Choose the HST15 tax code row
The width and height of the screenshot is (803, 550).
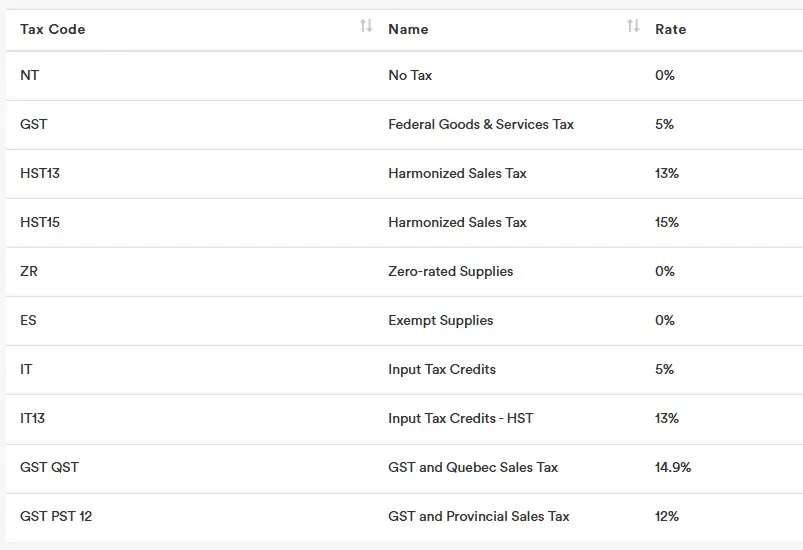40,222
